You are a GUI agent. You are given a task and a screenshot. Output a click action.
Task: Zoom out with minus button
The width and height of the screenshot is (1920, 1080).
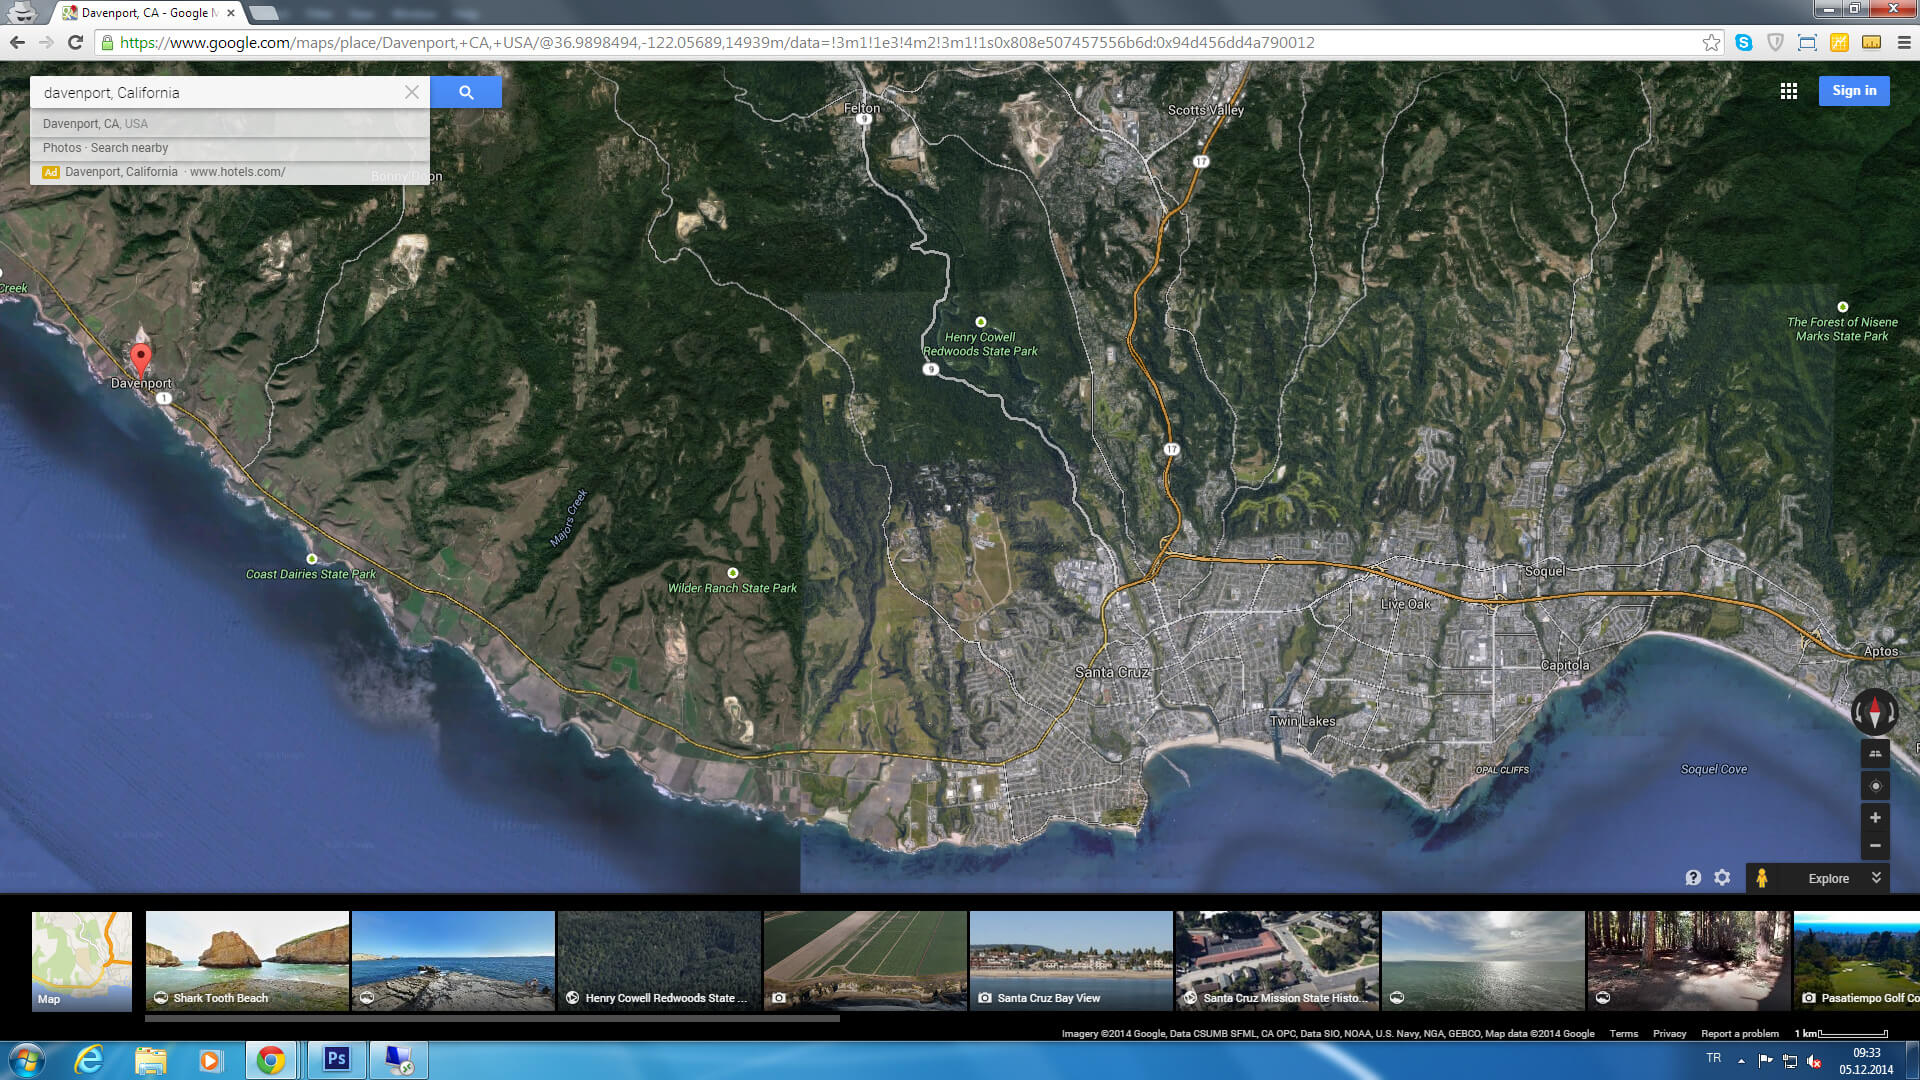pos(1875,846)
